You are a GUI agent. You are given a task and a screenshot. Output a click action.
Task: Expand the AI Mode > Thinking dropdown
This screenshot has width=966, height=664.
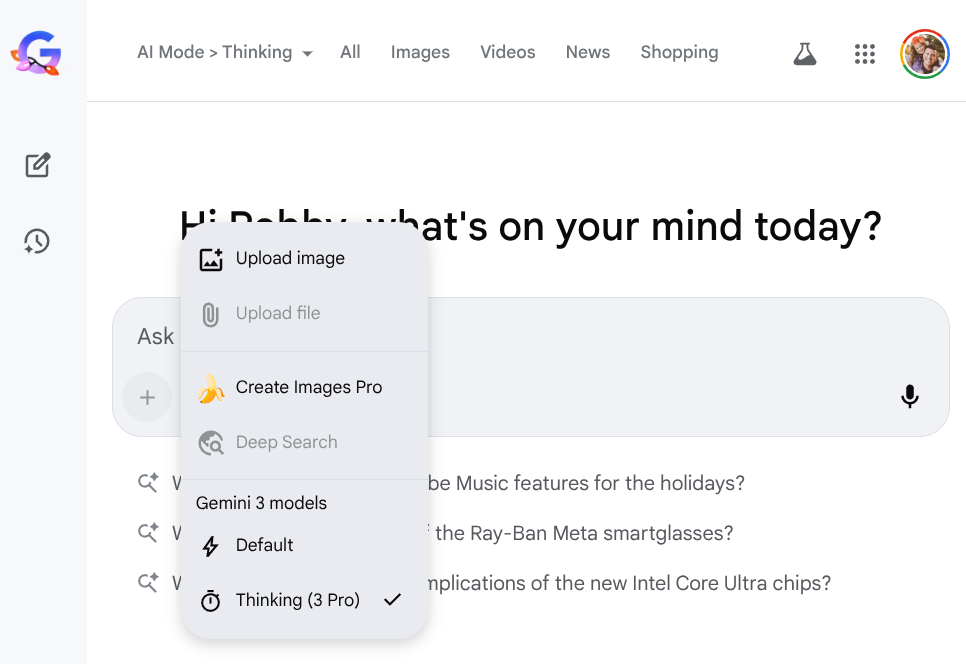click(x=214, y=53)
